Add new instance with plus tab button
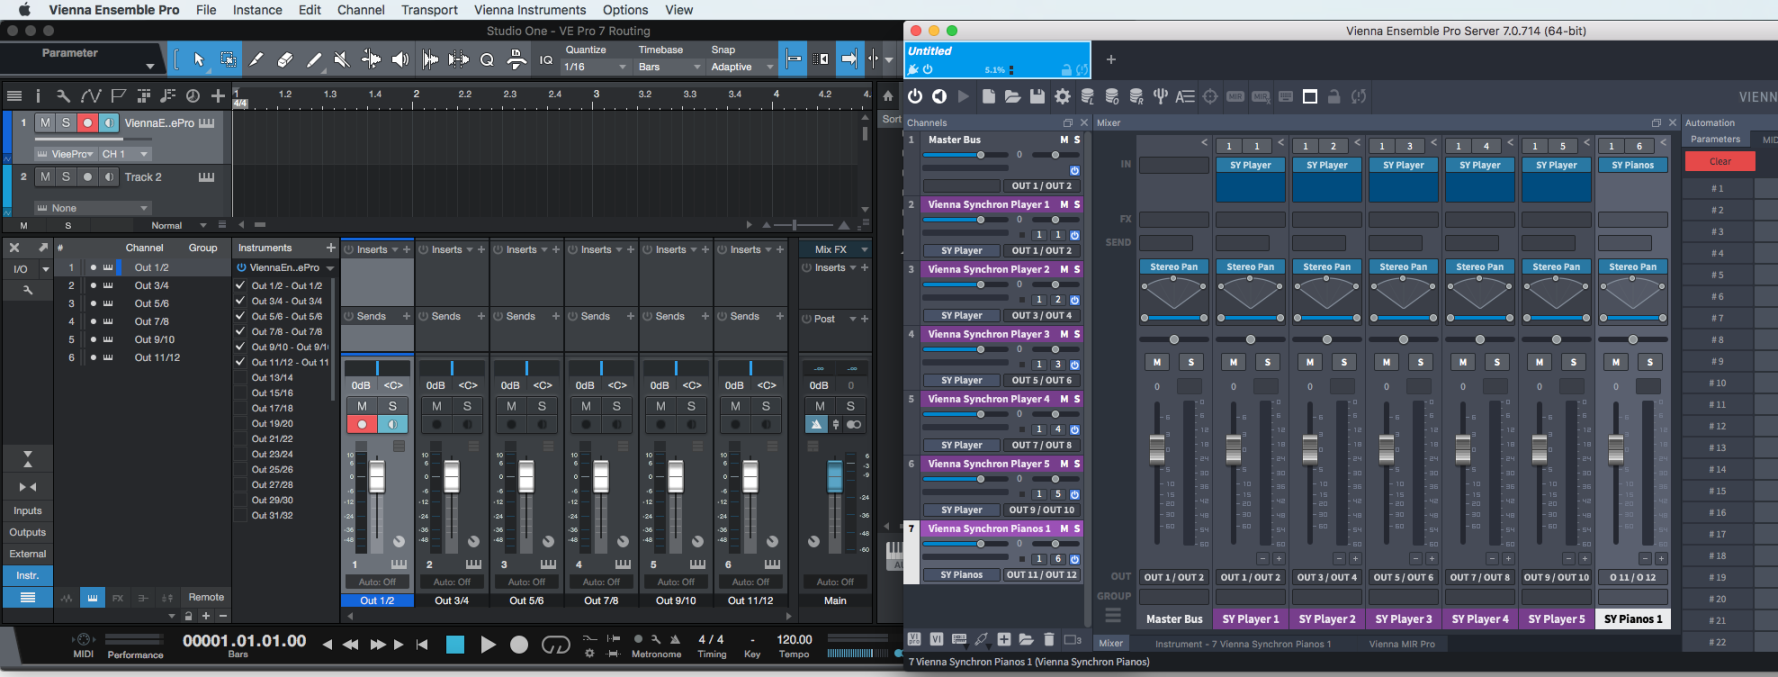The image size is (1778, 677). click(1111, 60)
